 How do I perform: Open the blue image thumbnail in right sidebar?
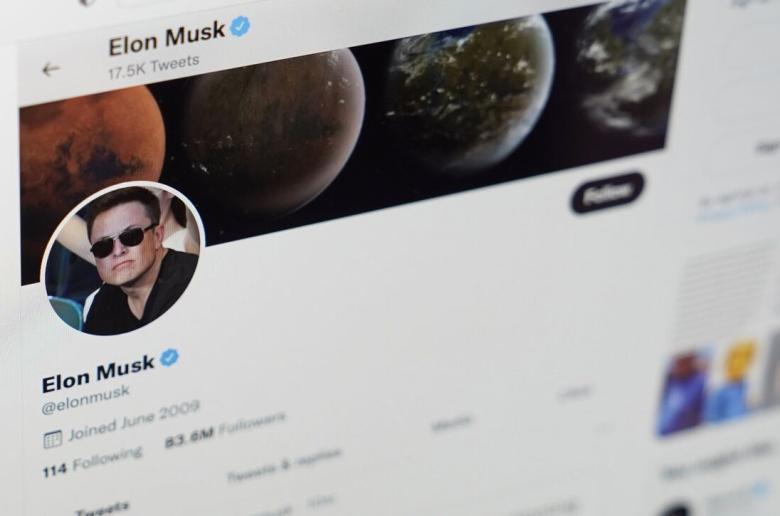coord(684,392)
